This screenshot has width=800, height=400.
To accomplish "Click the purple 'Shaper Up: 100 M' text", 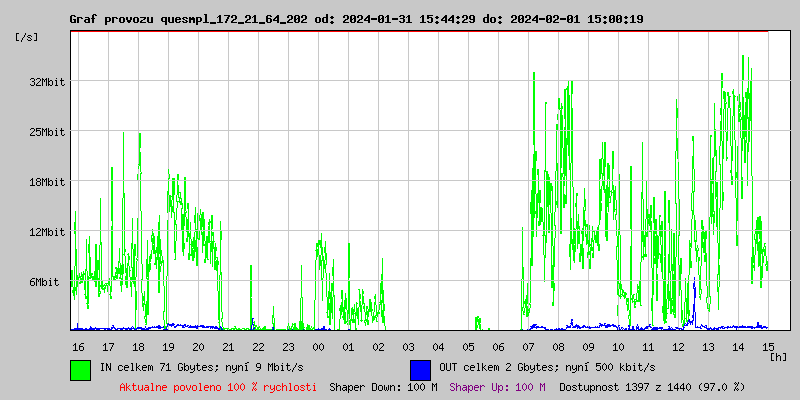I will (x=497, y=387).
